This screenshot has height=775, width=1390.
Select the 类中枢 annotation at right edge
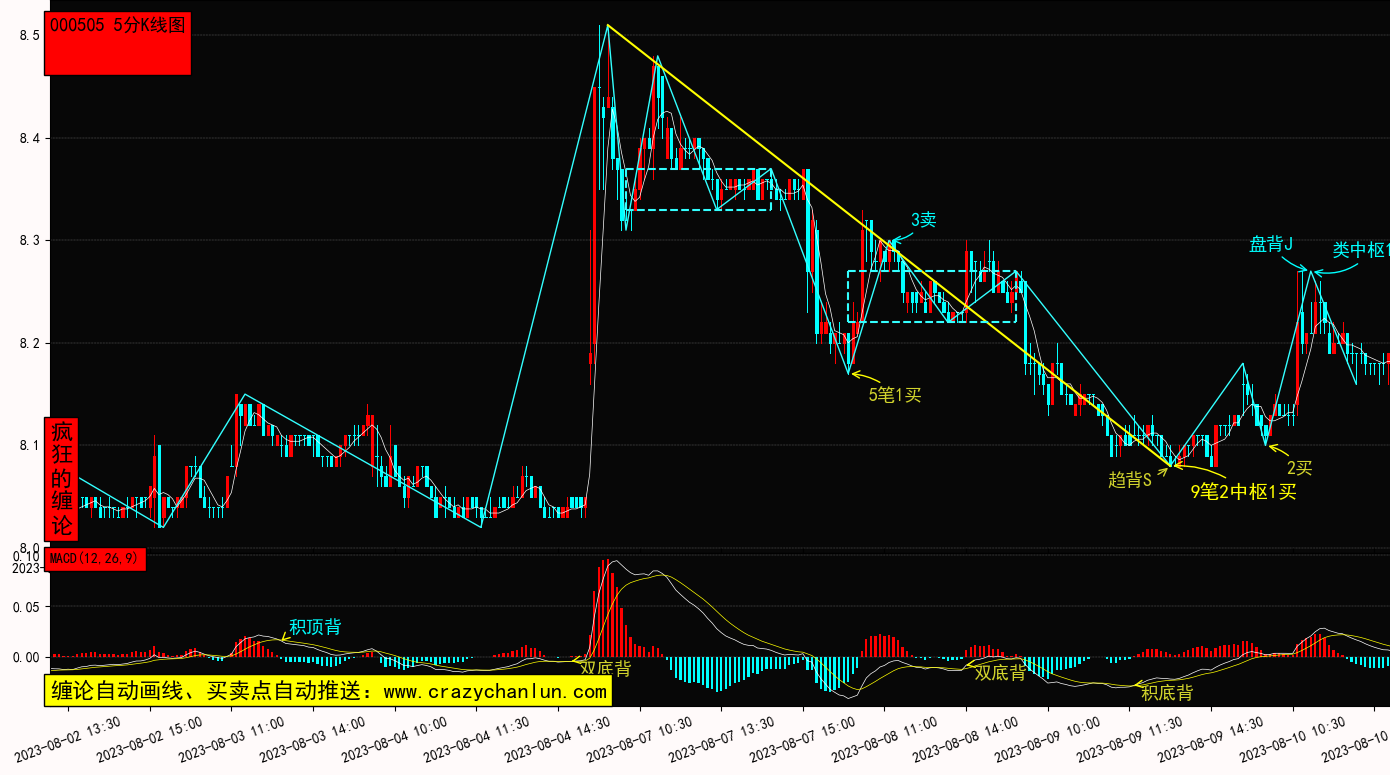(x=1360, y=250)
